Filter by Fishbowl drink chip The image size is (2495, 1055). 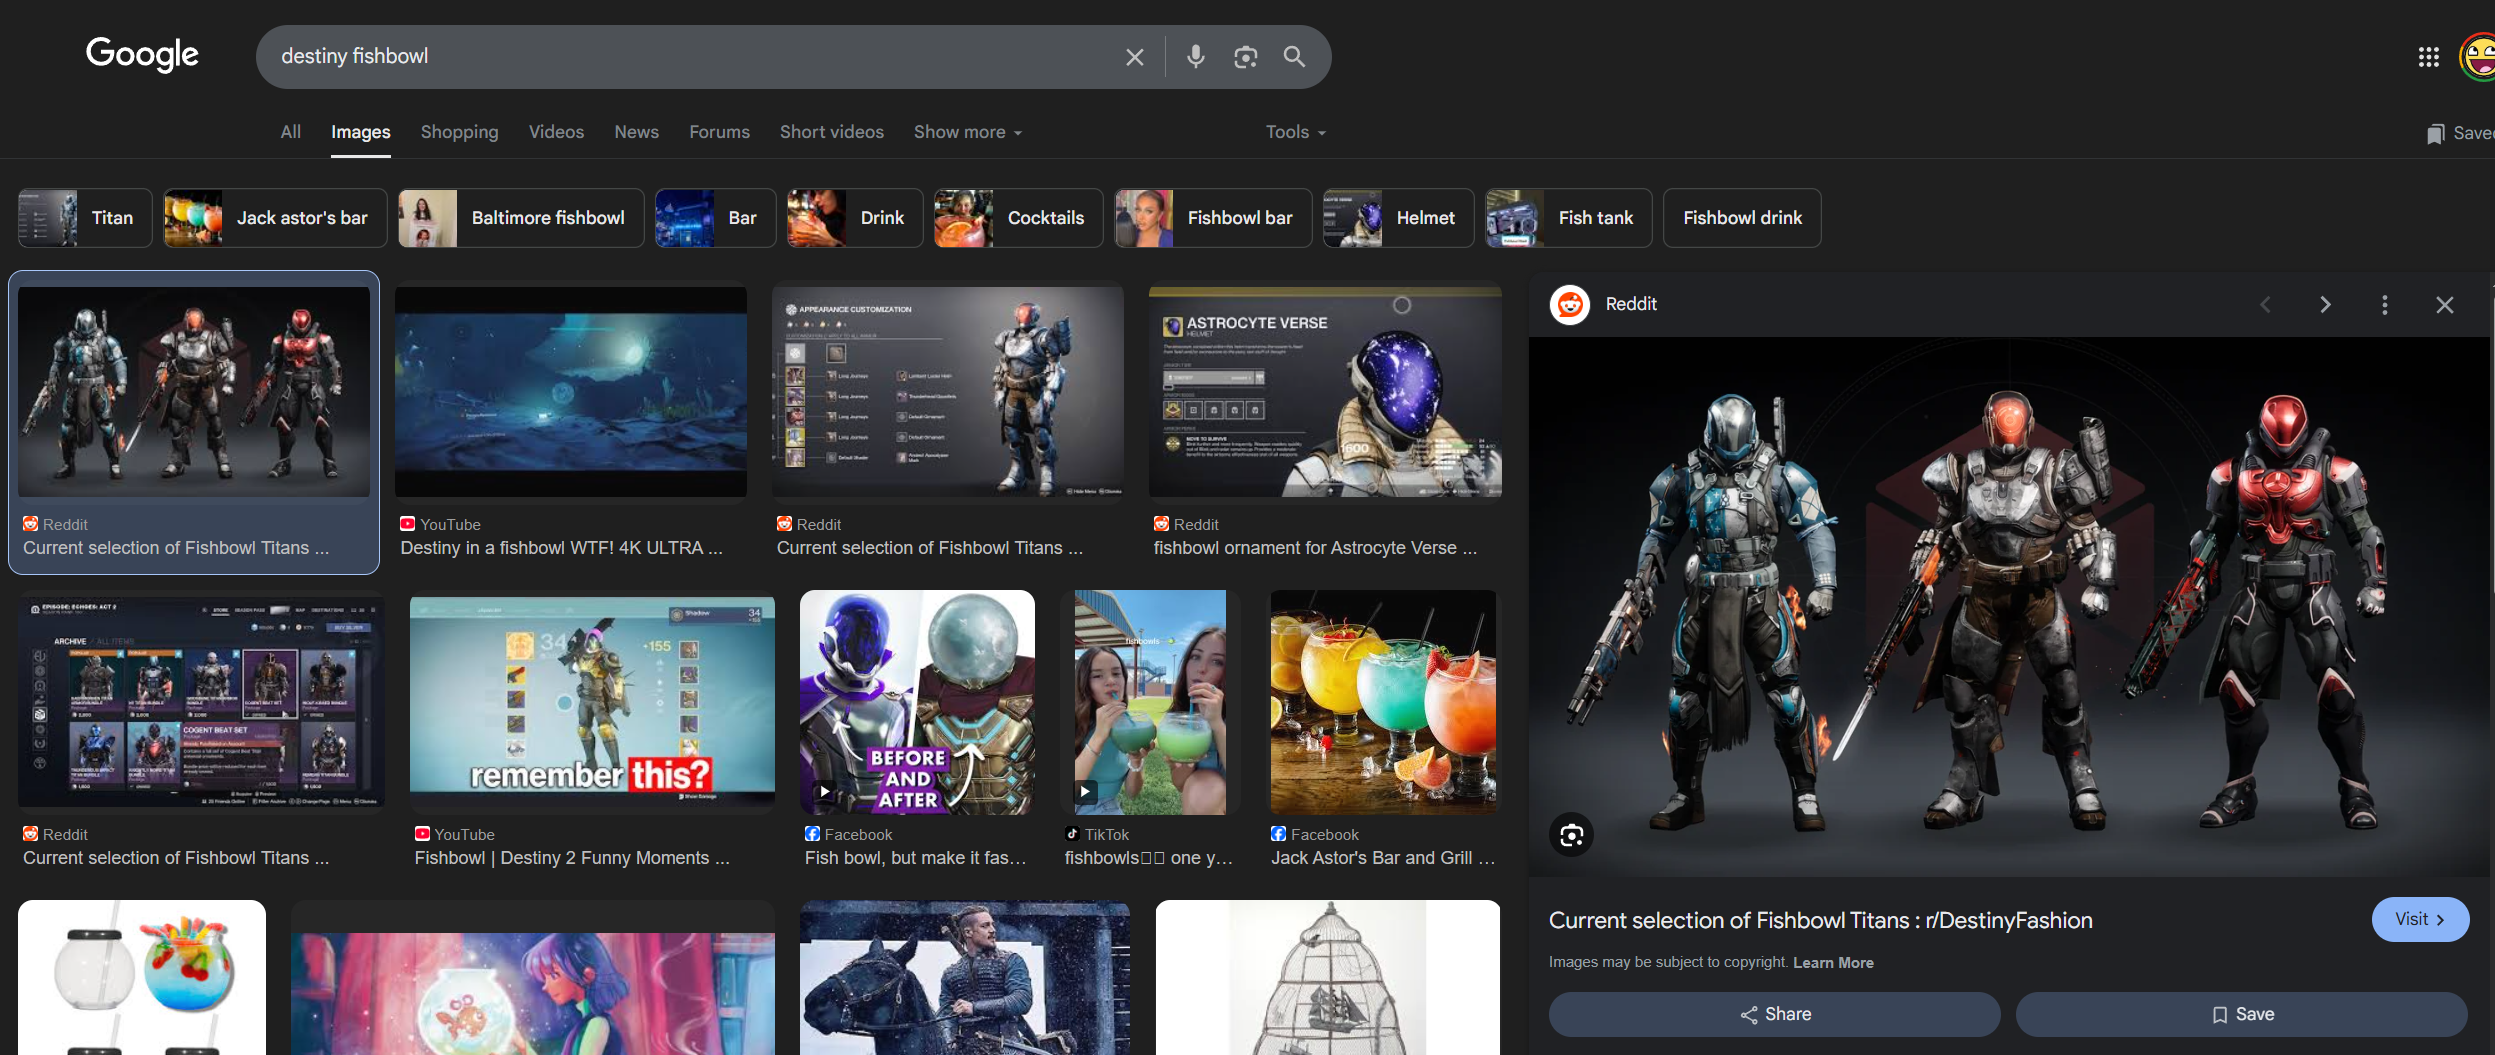[x=1742, y=218]
